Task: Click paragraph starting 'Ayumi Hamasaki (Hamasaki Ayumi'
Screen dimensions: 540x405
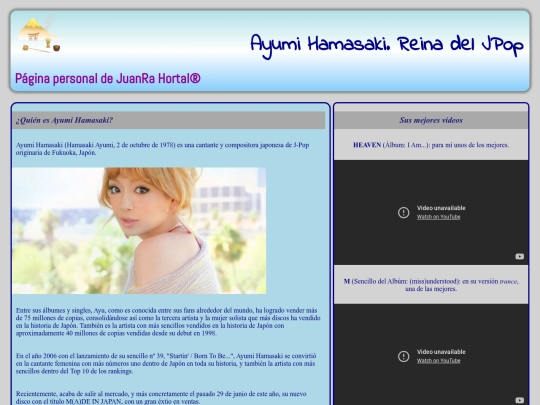Action: click(162, 149)
